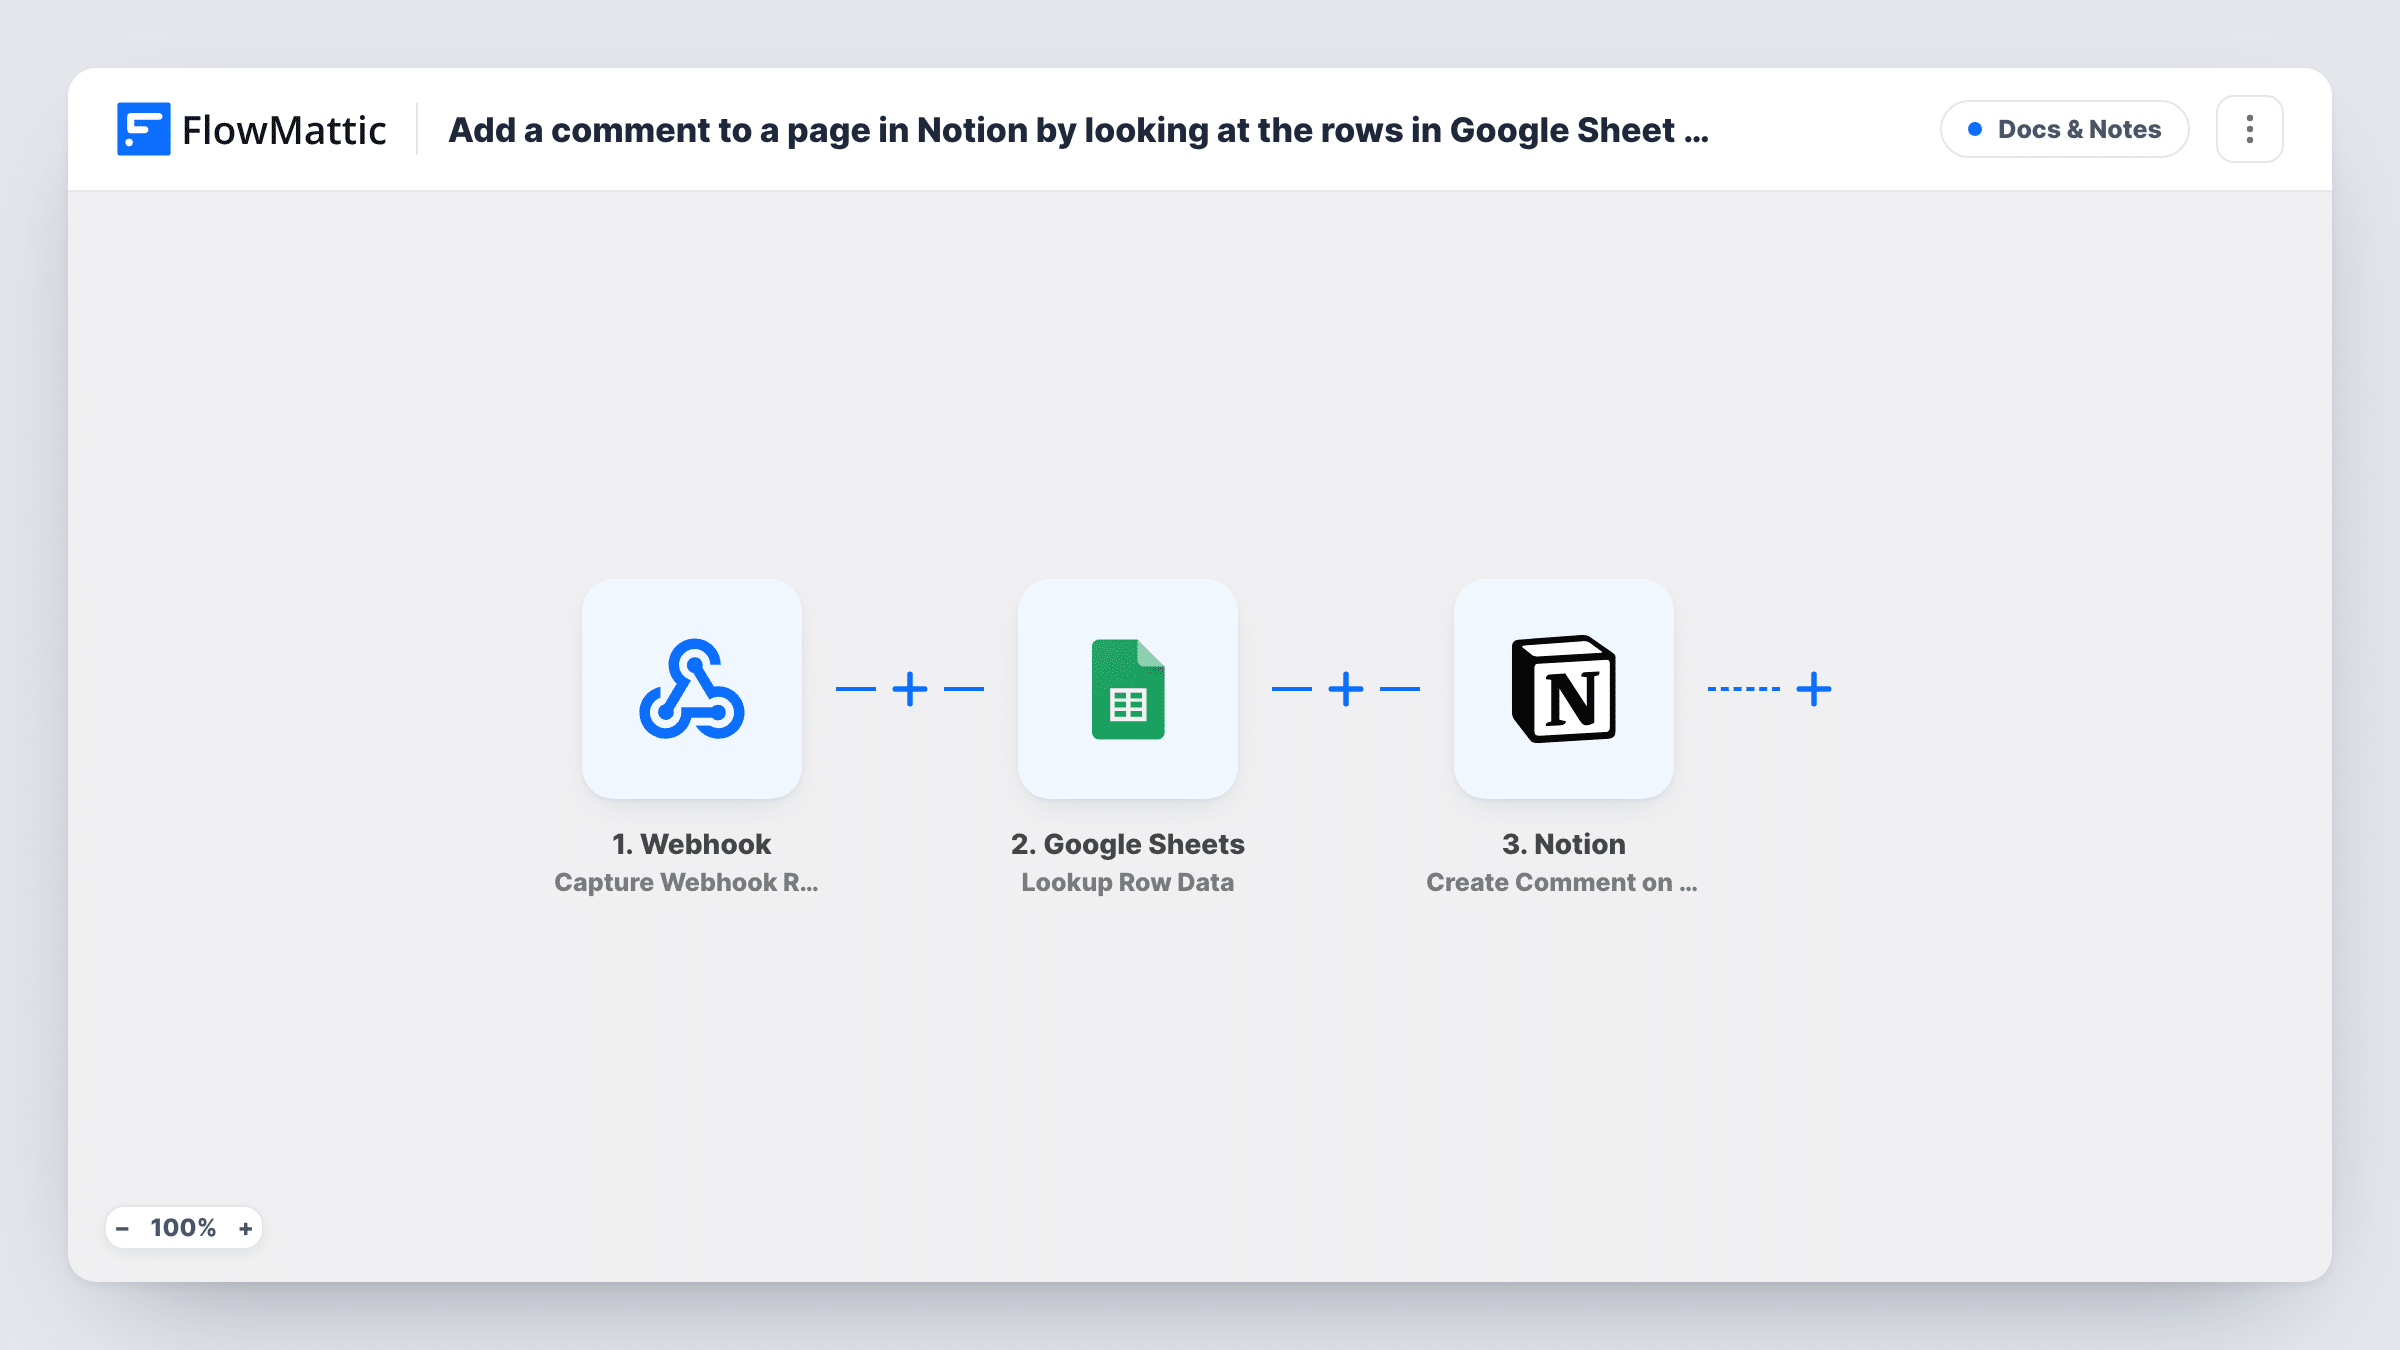Click the '2. Google Sheets' label

point(1128,844)
